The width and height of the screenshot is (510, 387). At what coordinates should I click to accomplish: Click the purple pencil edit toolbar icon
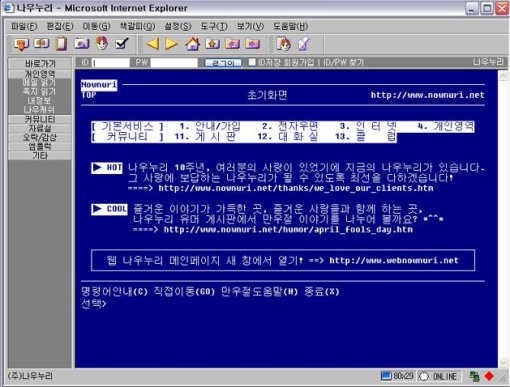(304, 44)
